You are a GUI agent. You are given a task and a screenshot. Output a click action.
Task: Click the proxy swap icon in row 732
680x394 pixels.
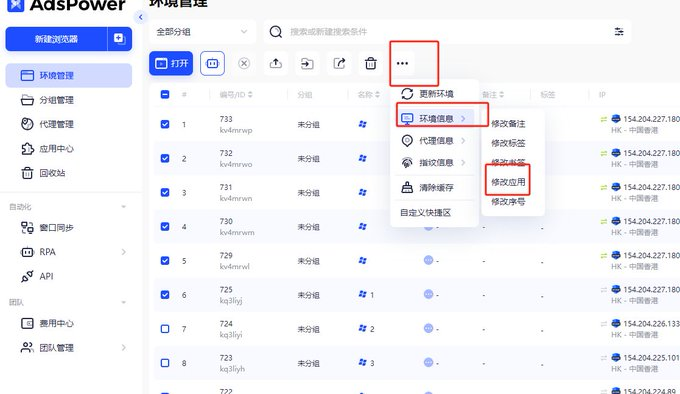[604, 153]
